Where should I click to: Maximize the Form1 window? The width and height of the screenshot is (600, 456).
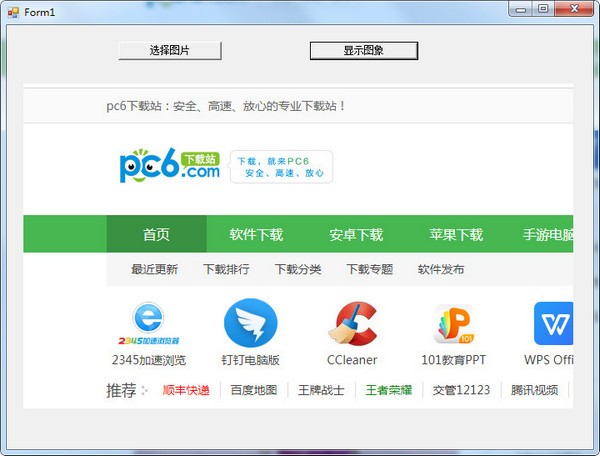pos(543,9)
